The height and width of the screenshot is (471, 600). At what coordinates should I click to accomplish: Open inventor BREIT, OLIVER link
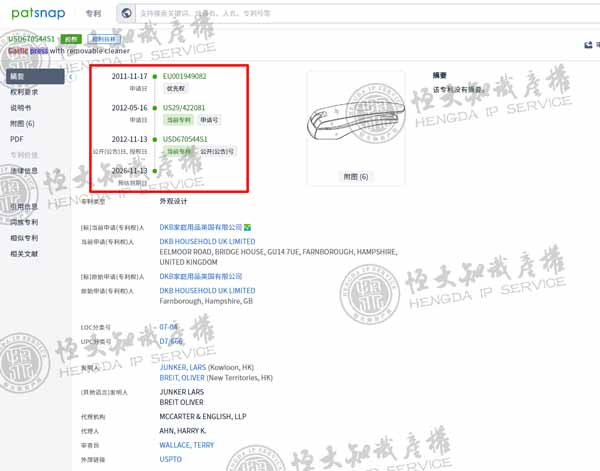pos(182,378)
